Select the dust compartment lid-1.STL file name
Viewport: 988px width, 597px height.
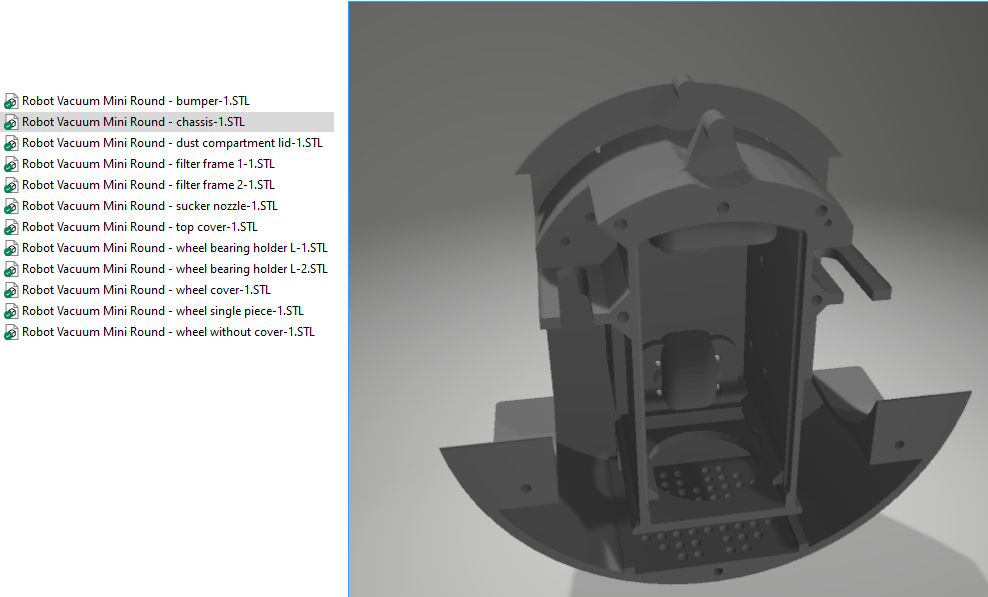(172, 143)
